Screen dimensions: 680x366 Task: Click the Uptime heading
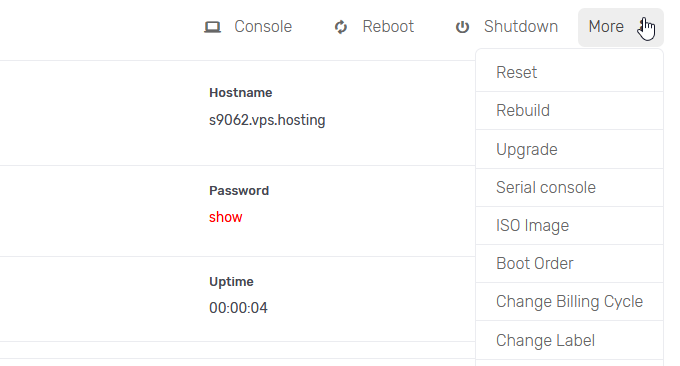[x=231, y=282]
